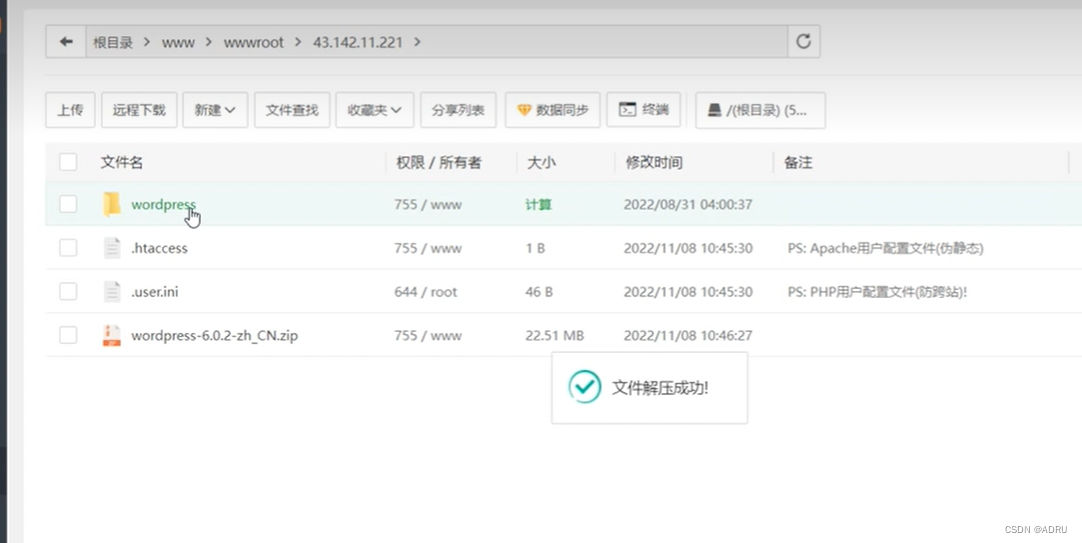This screenshot has width=1082, height=543.
Task: Sort by the 大小 column header
Action: point(541,162)
